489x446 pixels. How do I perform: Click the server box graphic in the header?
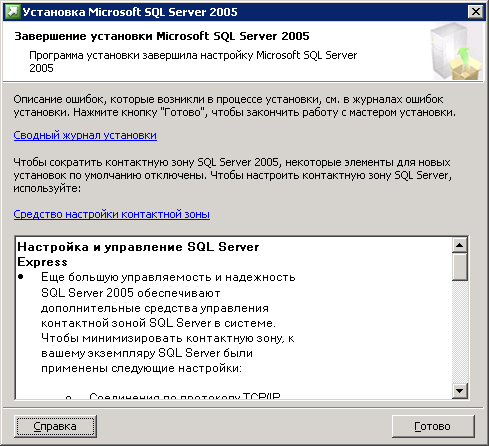pyautogui.click(x=456, y=52)
